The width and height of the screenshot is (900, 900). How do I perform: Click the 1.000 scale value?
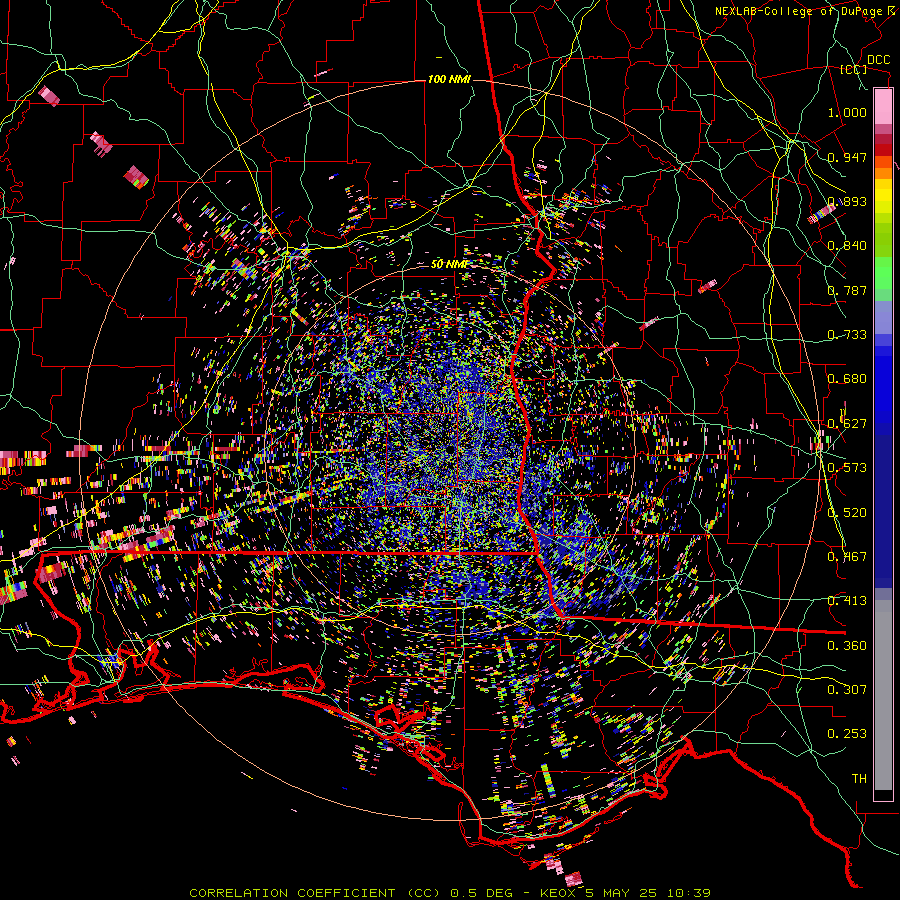click(x=847, y=112)
